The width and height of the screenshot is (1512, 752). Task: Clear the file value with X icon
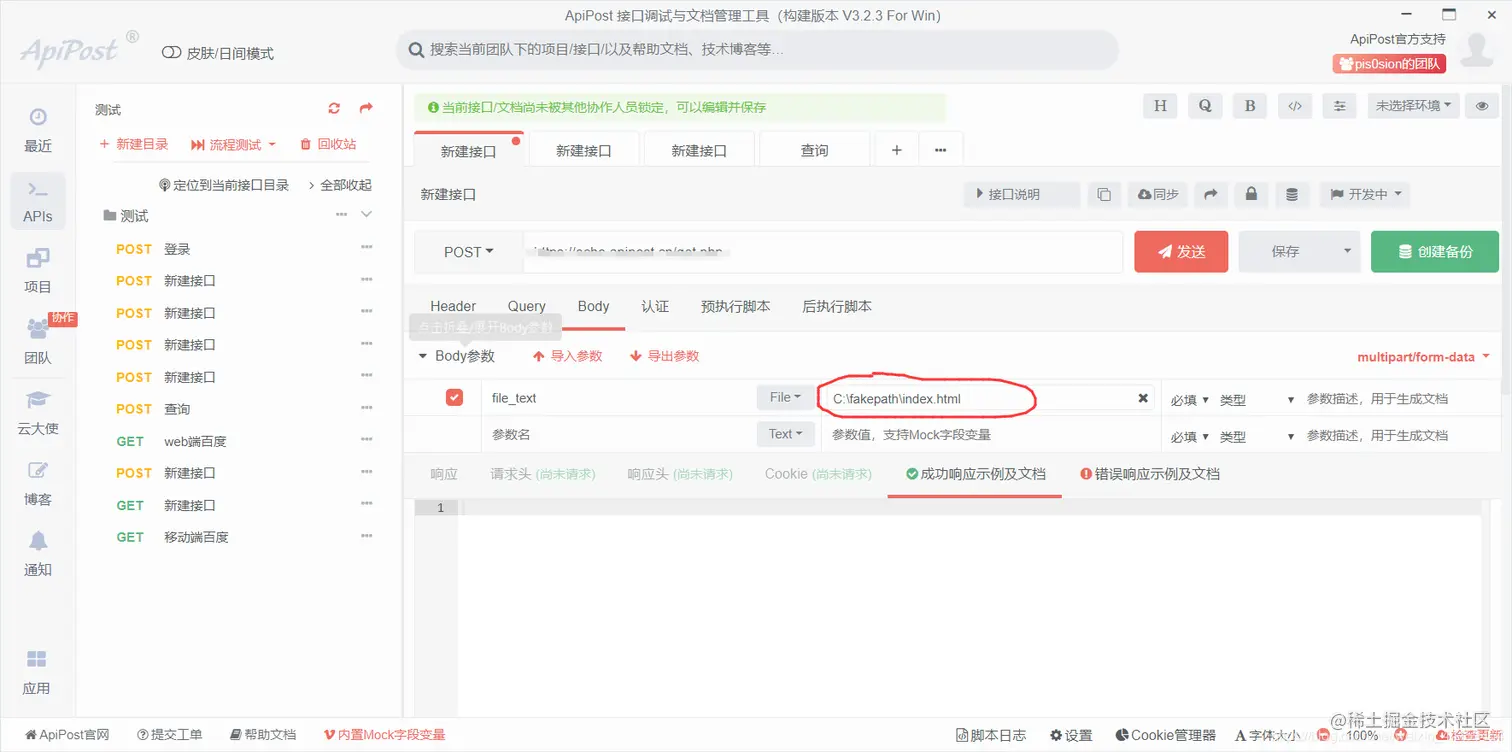pos(1143,398)
